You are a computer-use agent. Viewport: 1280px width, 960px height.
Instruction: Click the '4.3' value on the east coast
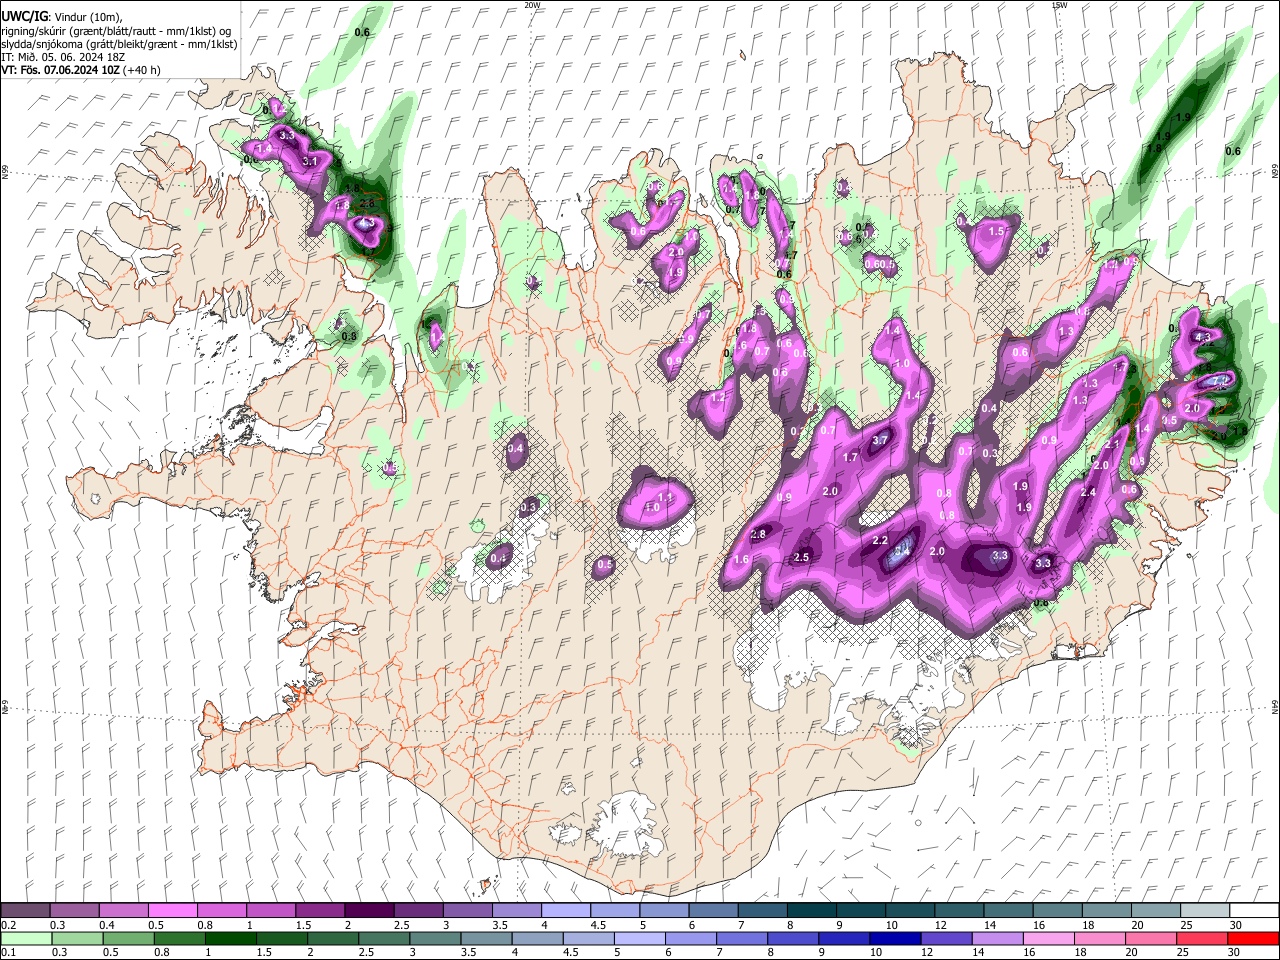pos(1203,338)
